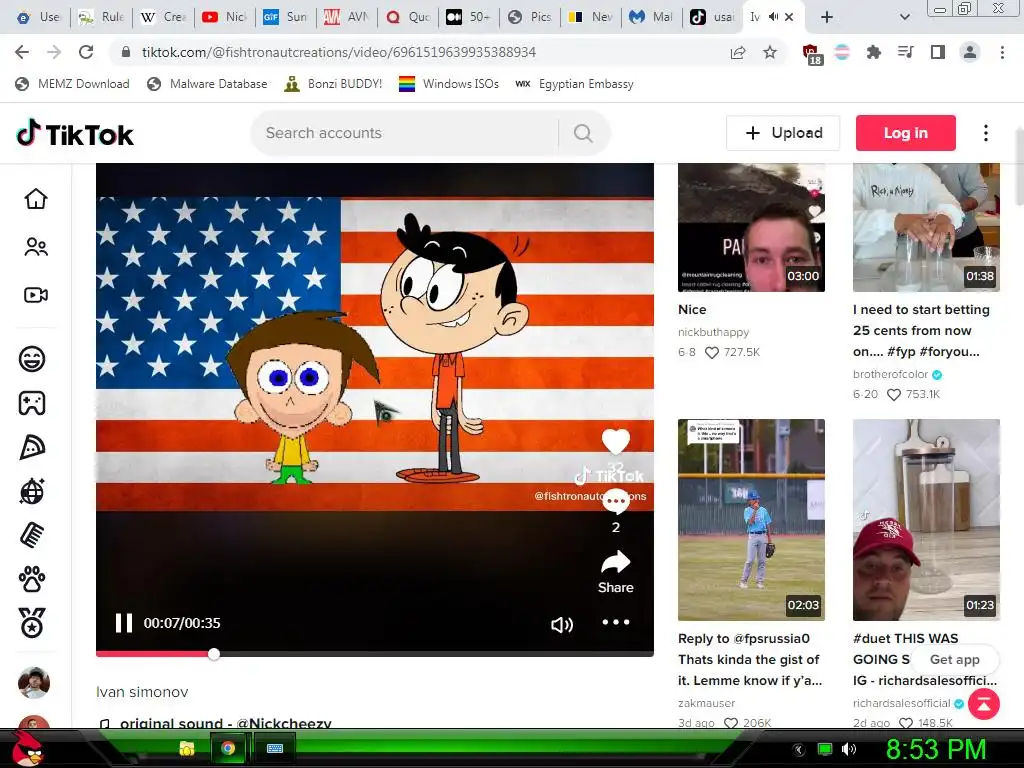The image size is (1024, 768).
Task: Click the red scroll-to-top arrow button
Action: 984,704
